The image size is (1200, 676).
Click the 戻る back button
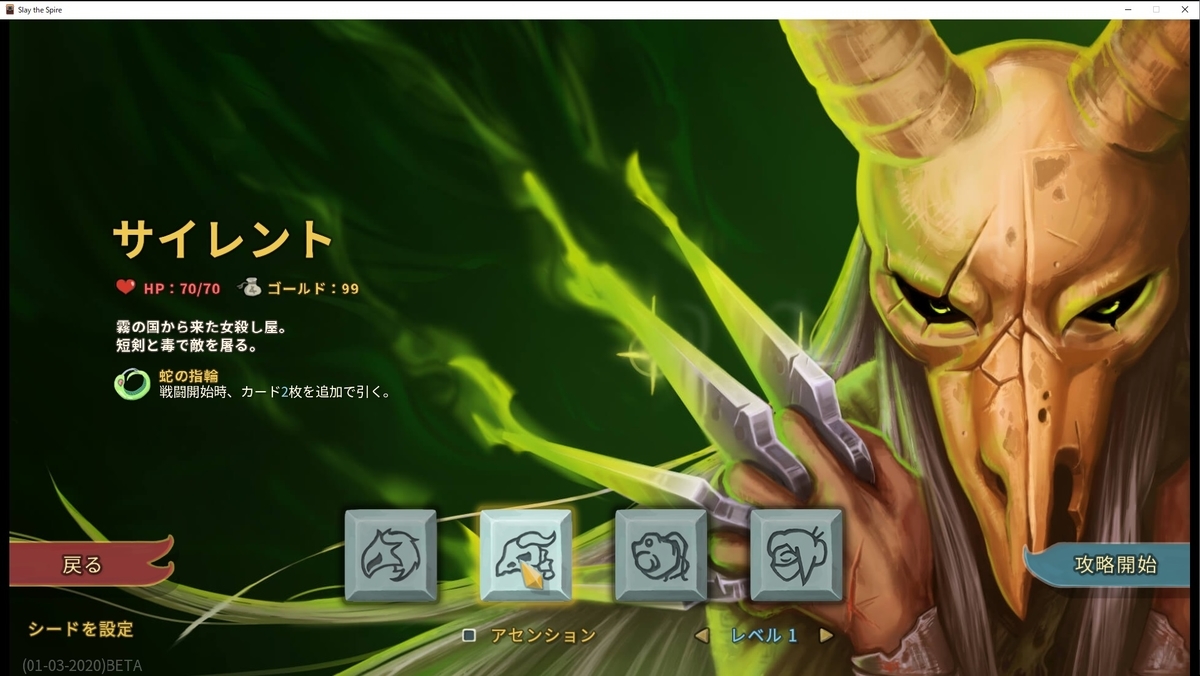tap(90, 564)
